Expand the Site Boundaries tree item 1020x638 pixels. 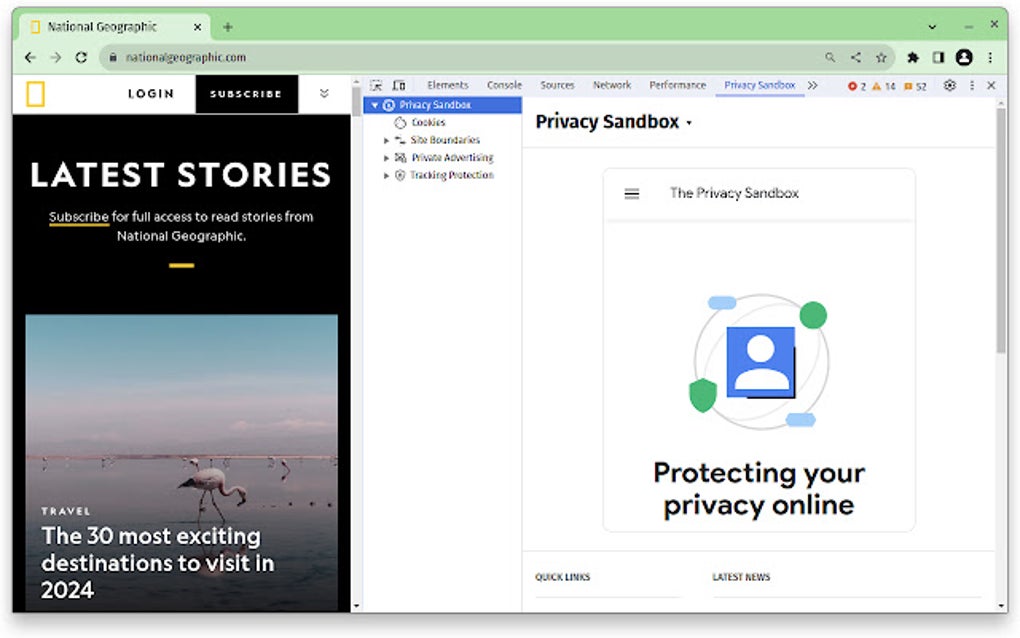tap(388, 140)
